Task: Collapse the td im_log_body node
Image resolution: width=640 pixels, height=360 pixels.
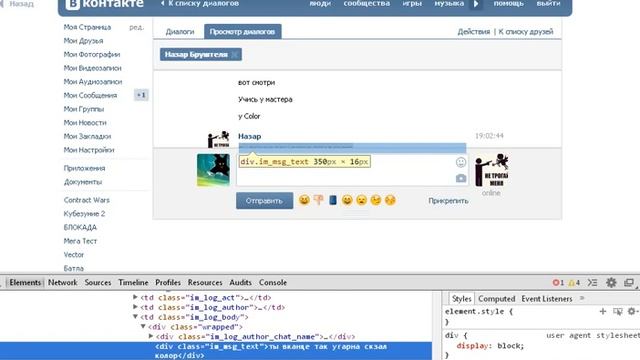Action: coord(135,317)
